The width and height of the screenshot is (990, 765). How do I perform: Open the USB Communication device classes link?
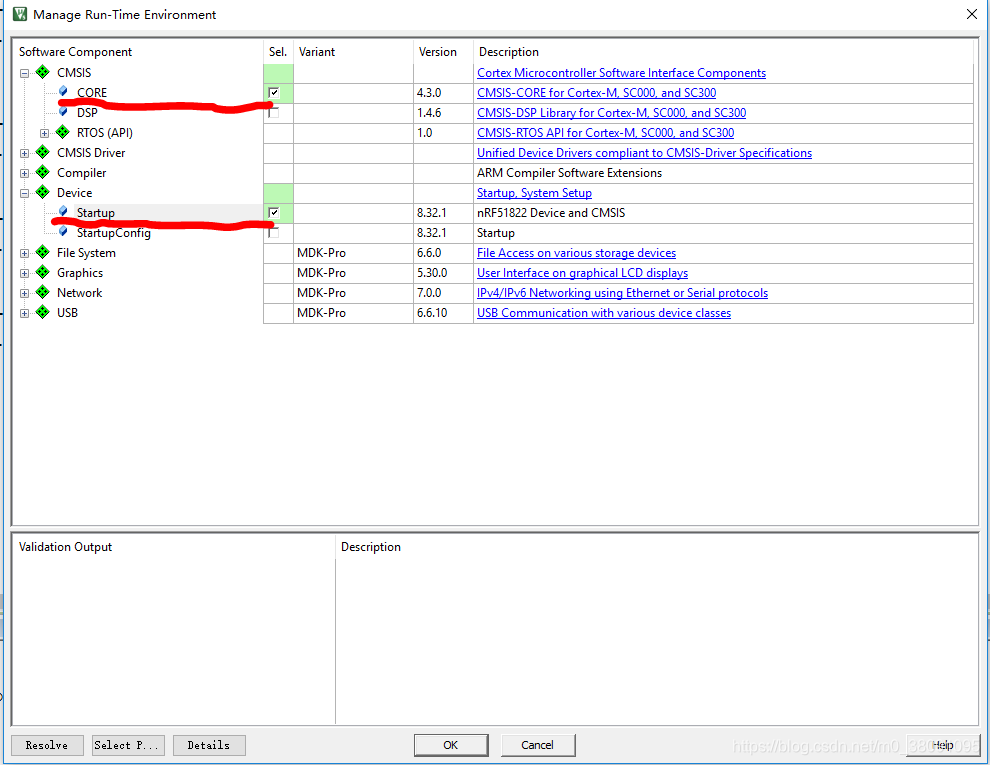coord(604,313)
